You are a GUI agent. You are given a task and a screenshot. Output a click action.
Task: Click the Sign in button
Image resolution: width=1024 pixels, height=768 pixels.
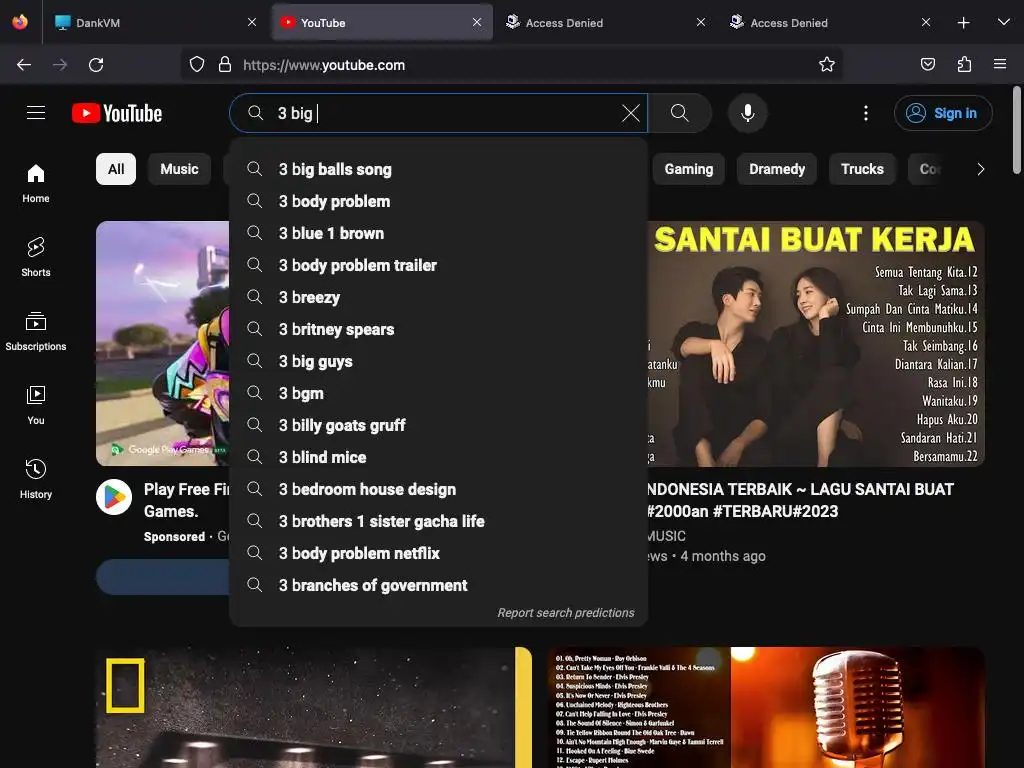943,113
